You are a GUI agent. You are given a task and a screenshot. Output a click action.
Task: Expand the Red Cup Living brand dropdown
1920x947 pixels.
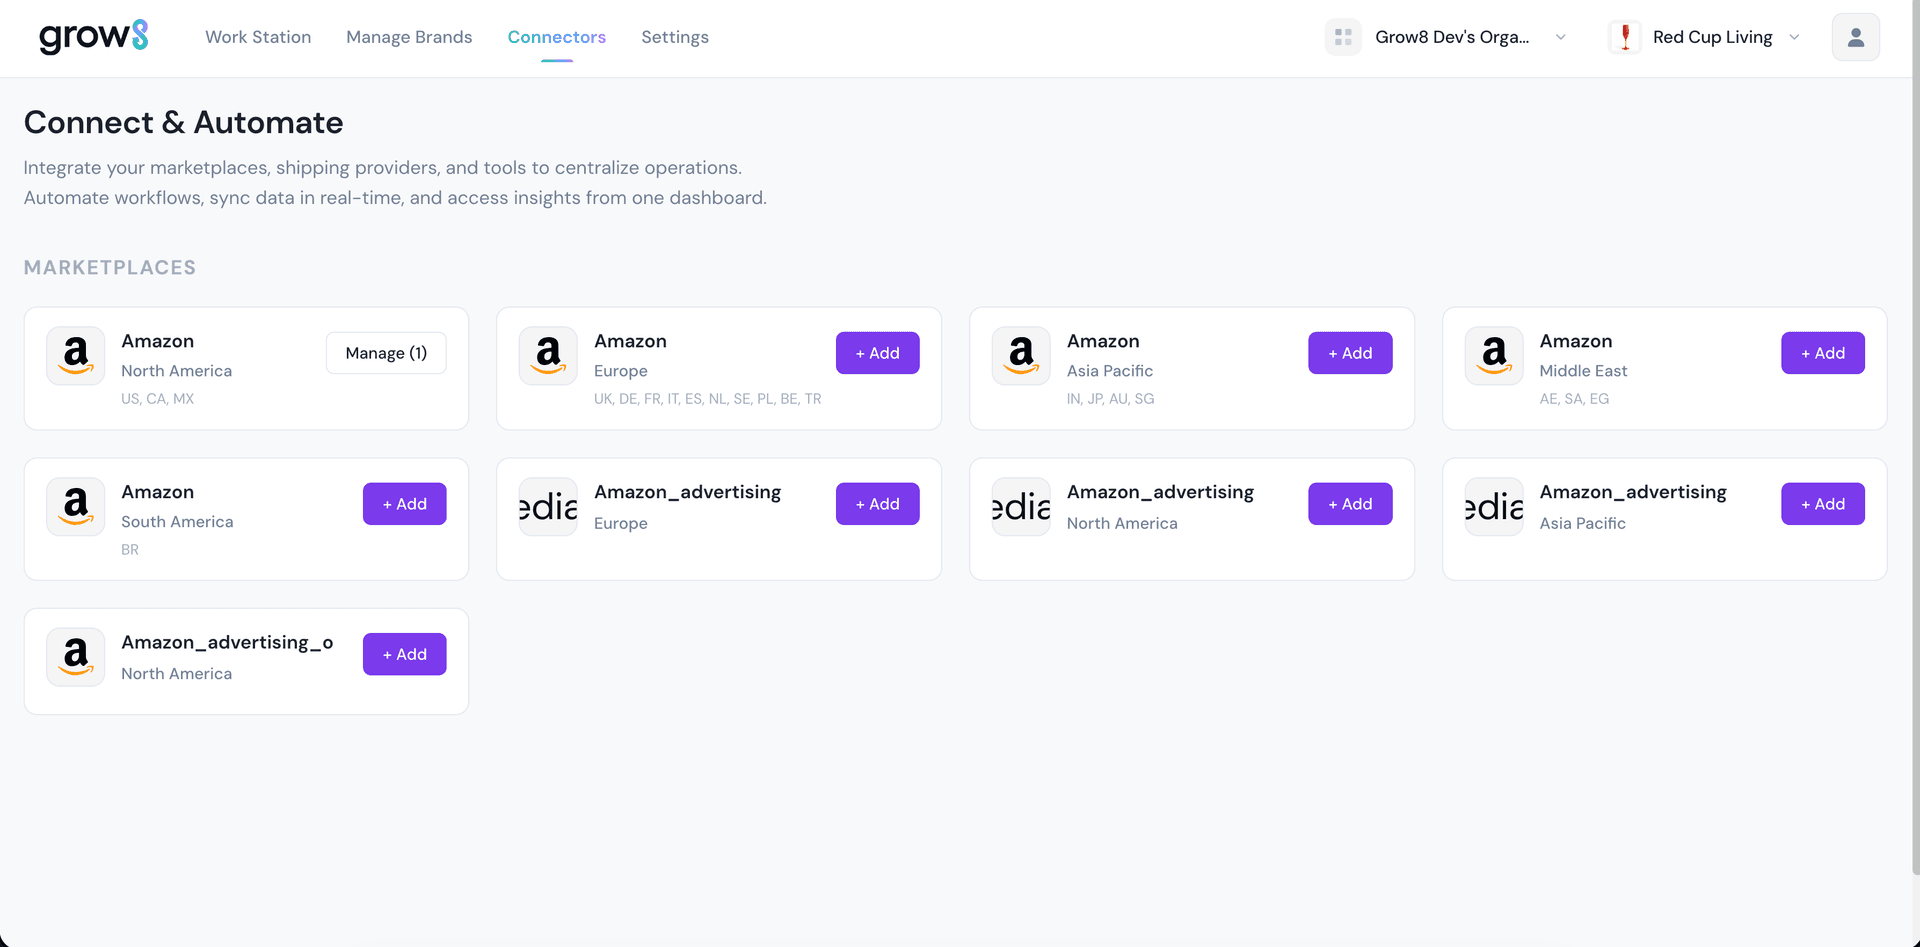(1794, 37)
